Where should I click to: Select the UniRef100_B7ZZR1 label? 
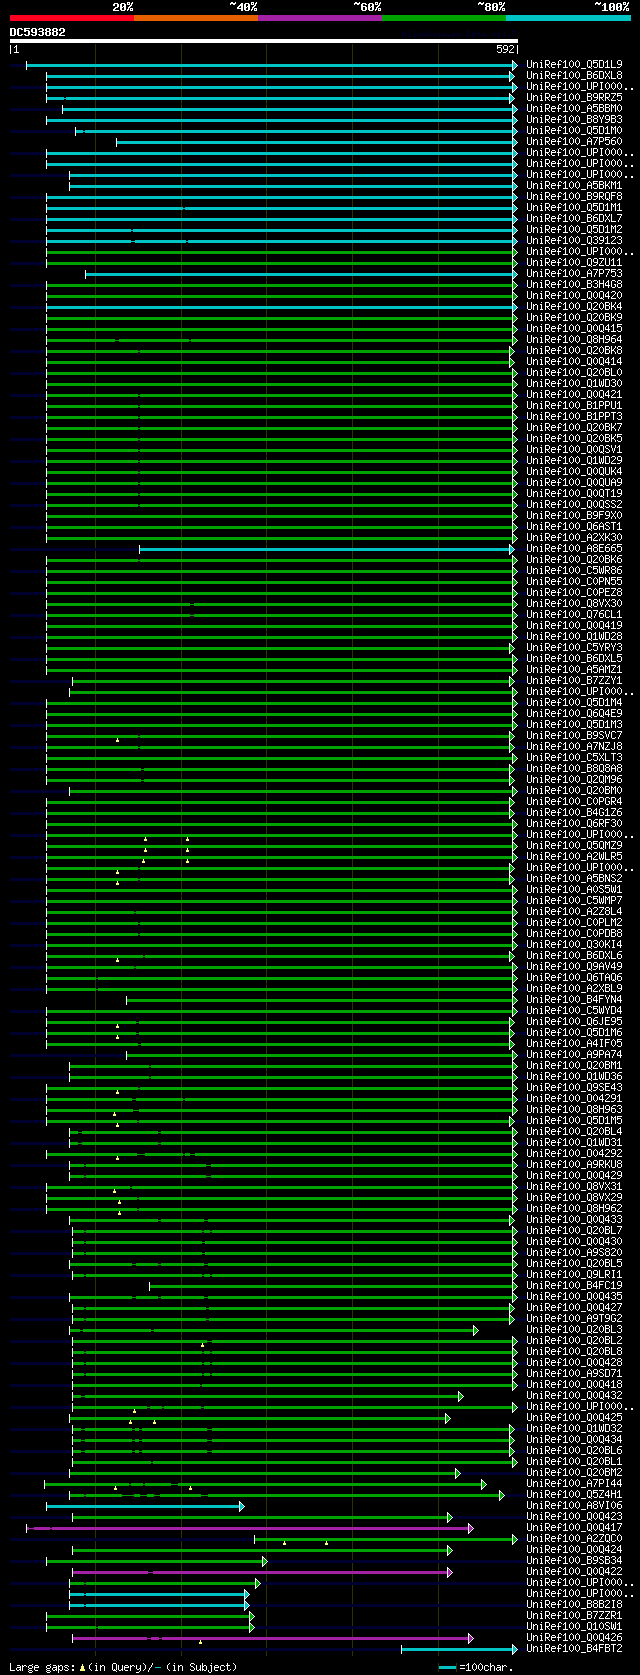coord(574,1615)
